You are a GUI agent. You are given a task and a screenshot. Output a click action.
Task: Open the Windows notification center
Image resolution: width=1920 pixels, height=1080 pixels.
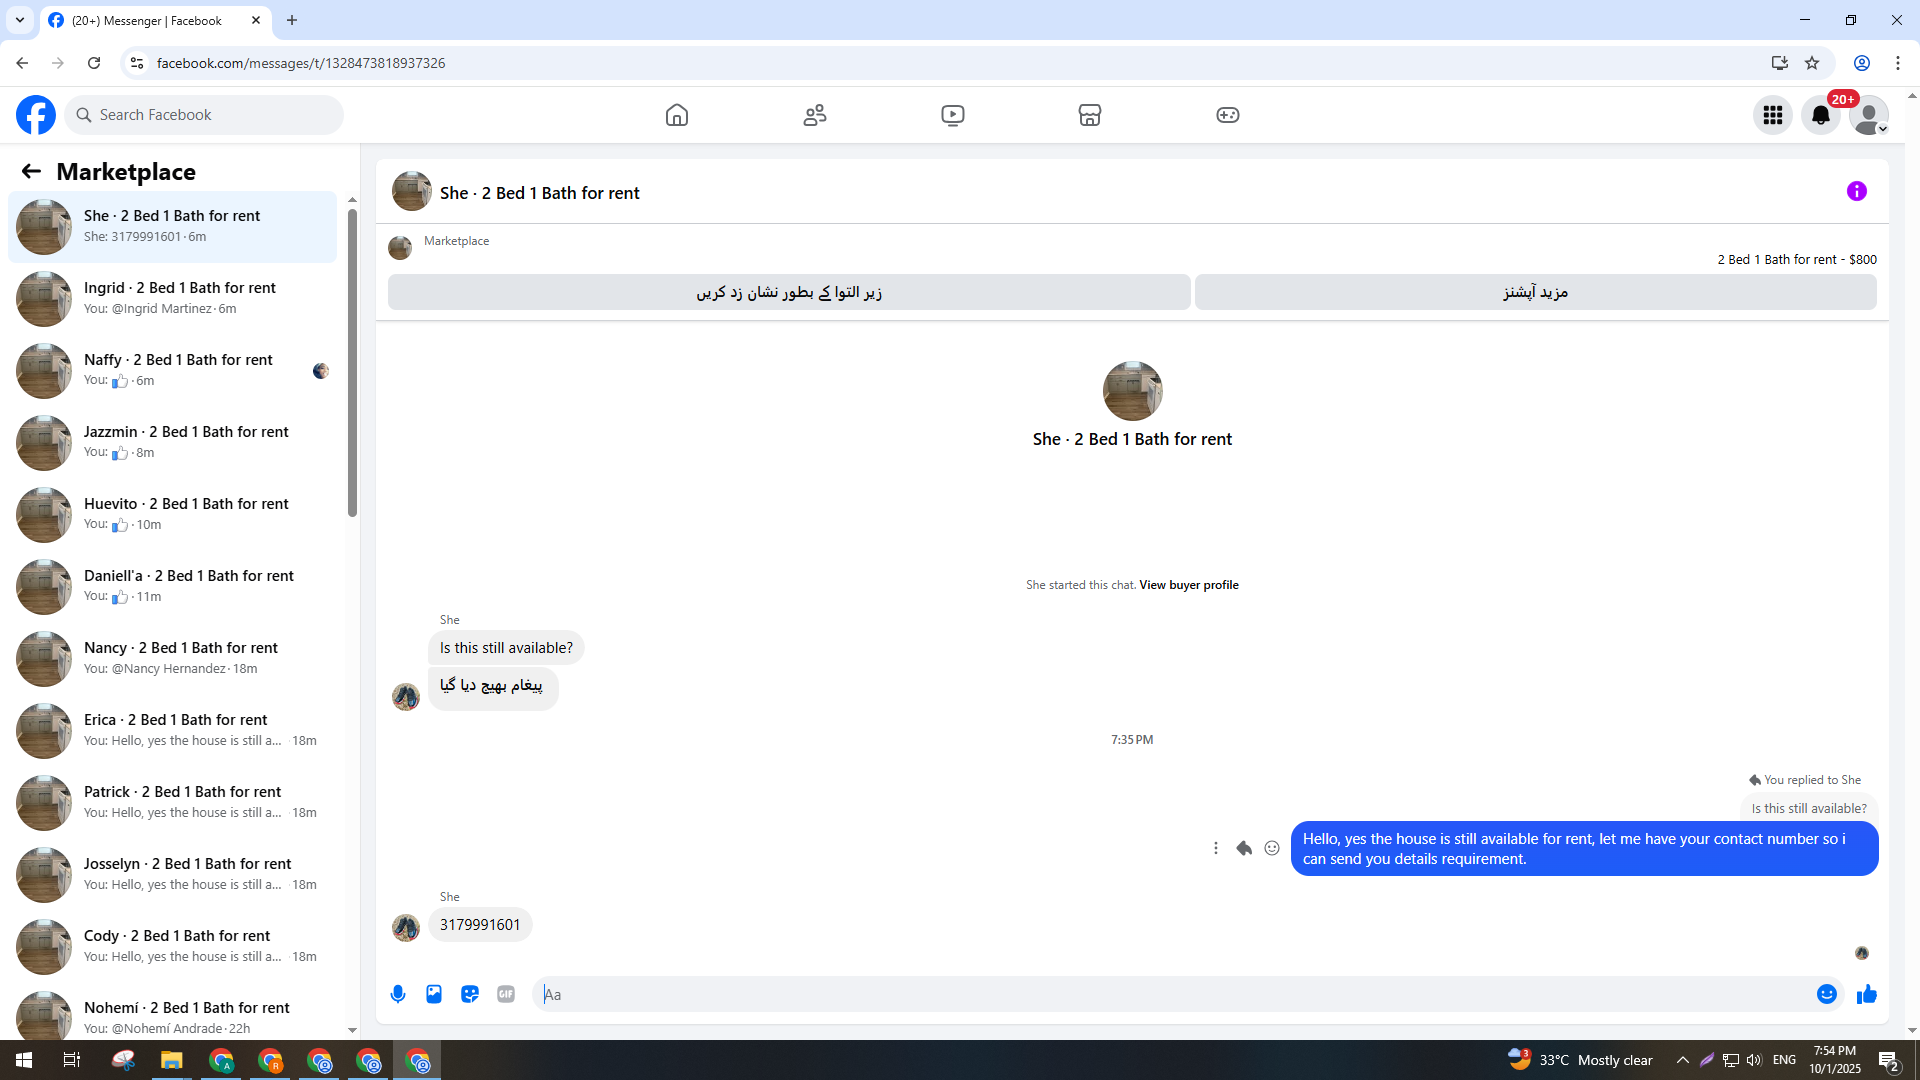pyautogui.click(x=1889, y=1060)
